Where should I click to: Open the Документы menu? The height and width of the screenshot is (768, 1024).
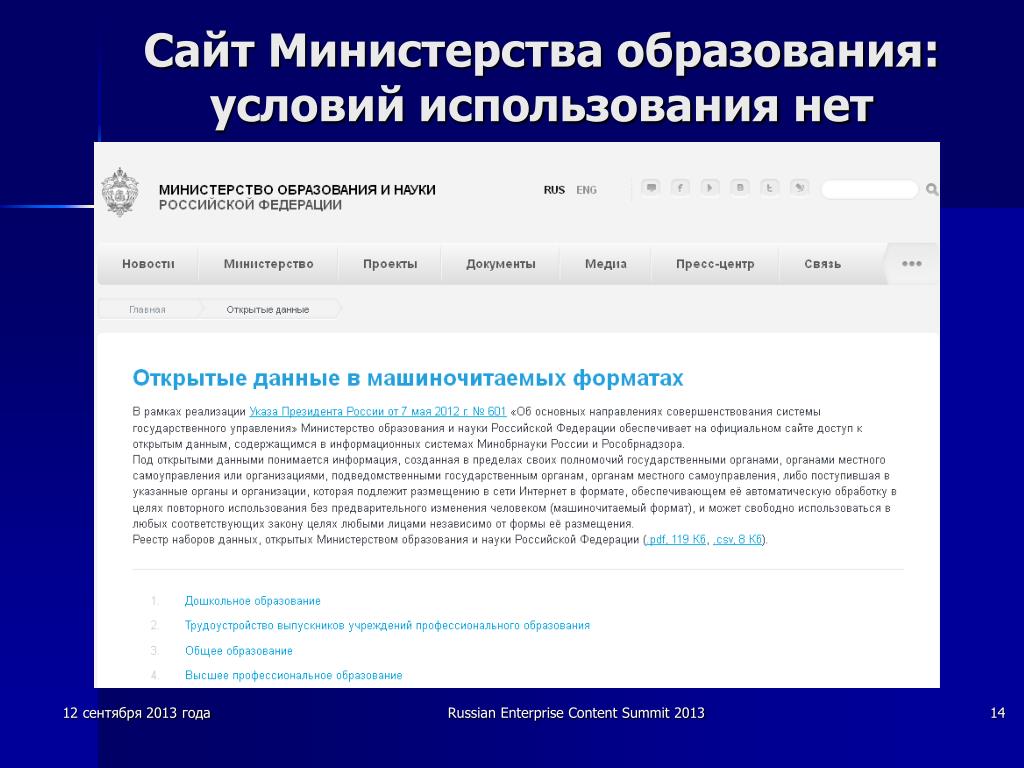[501, 264]
